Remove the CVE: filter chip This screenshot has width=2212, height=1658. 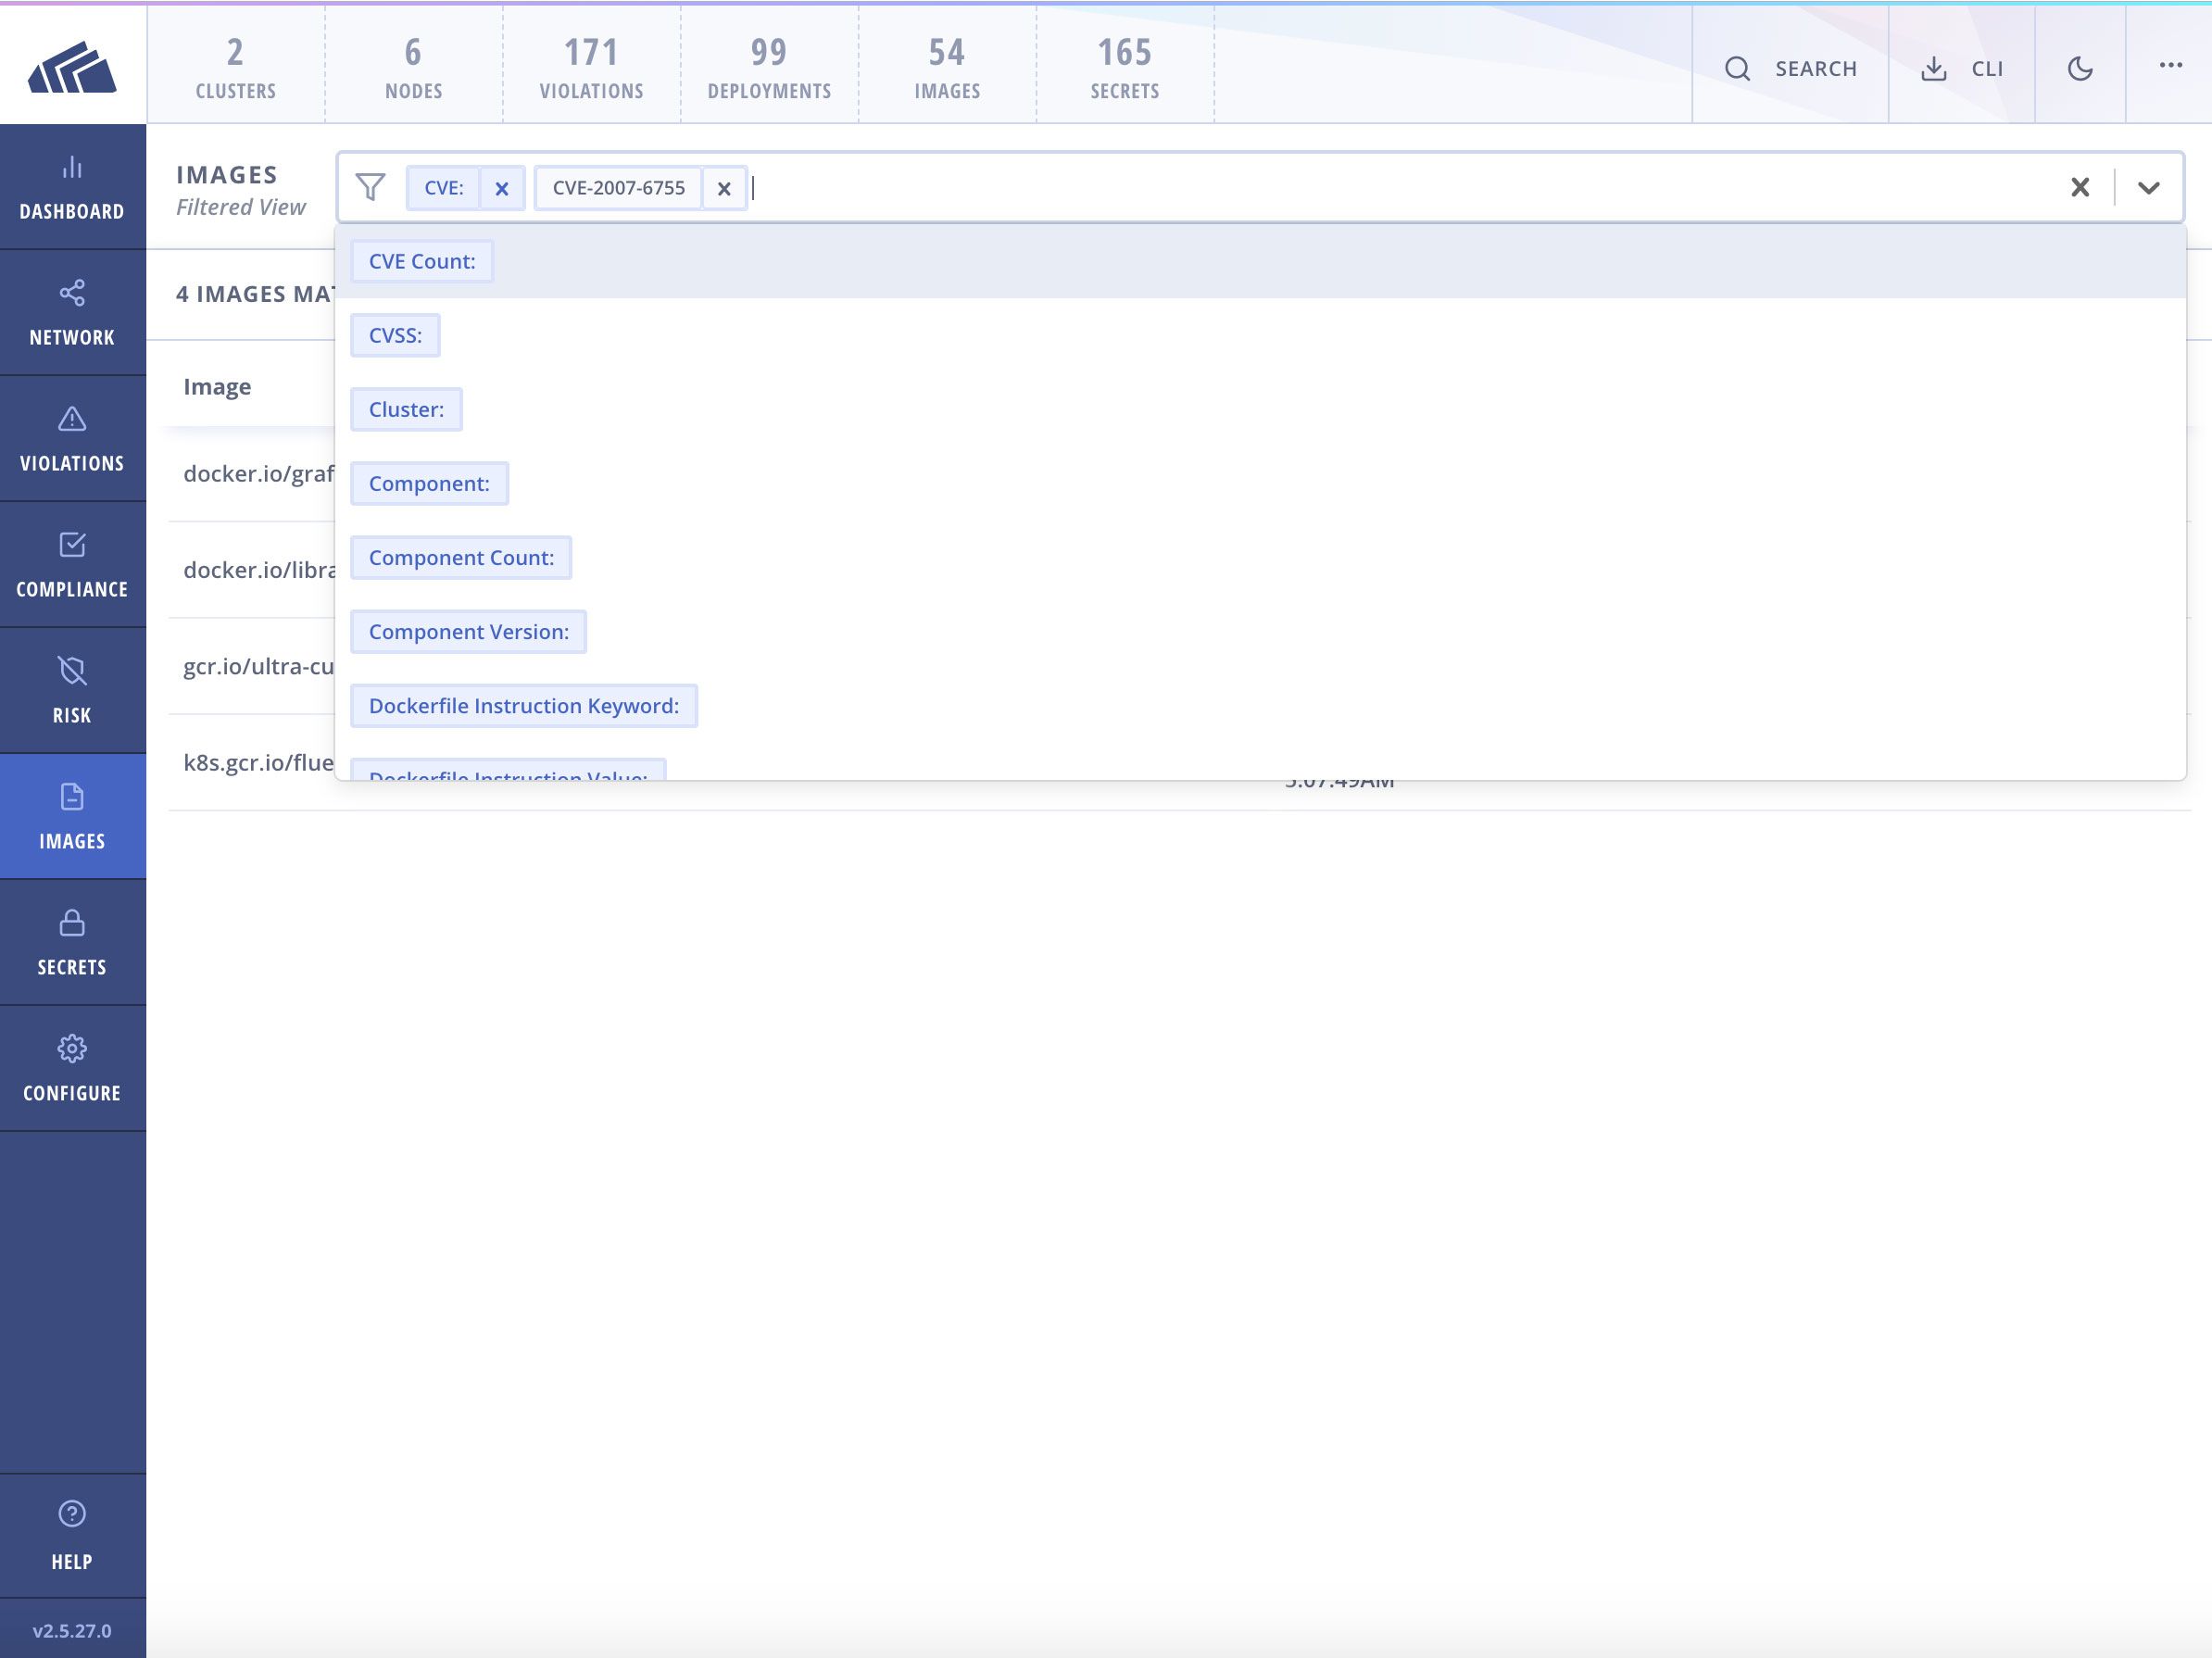(502, 188)
